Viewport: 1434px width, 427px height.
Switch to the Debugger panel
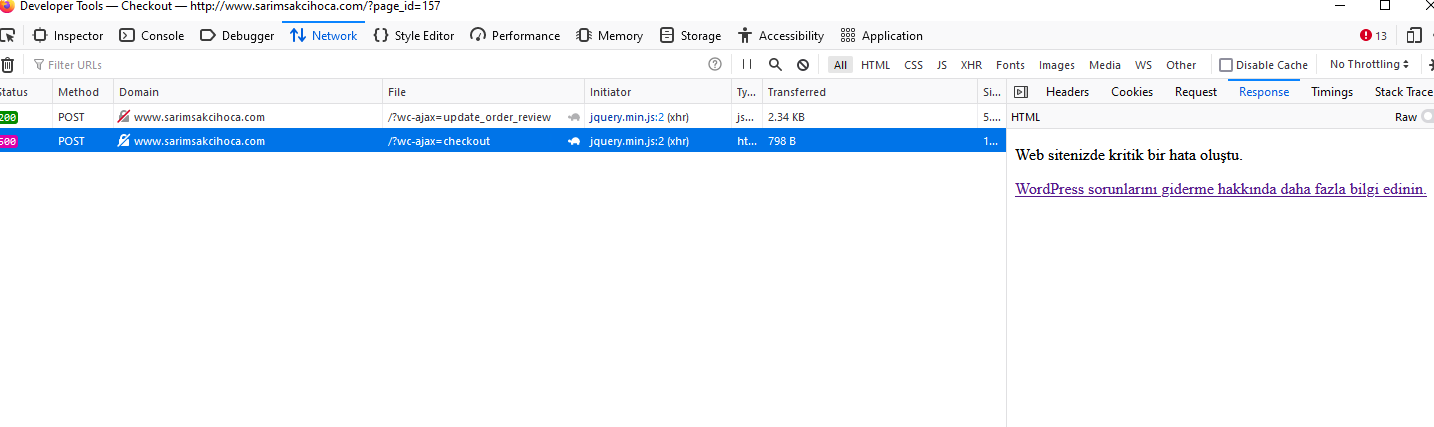pos(237,36)
